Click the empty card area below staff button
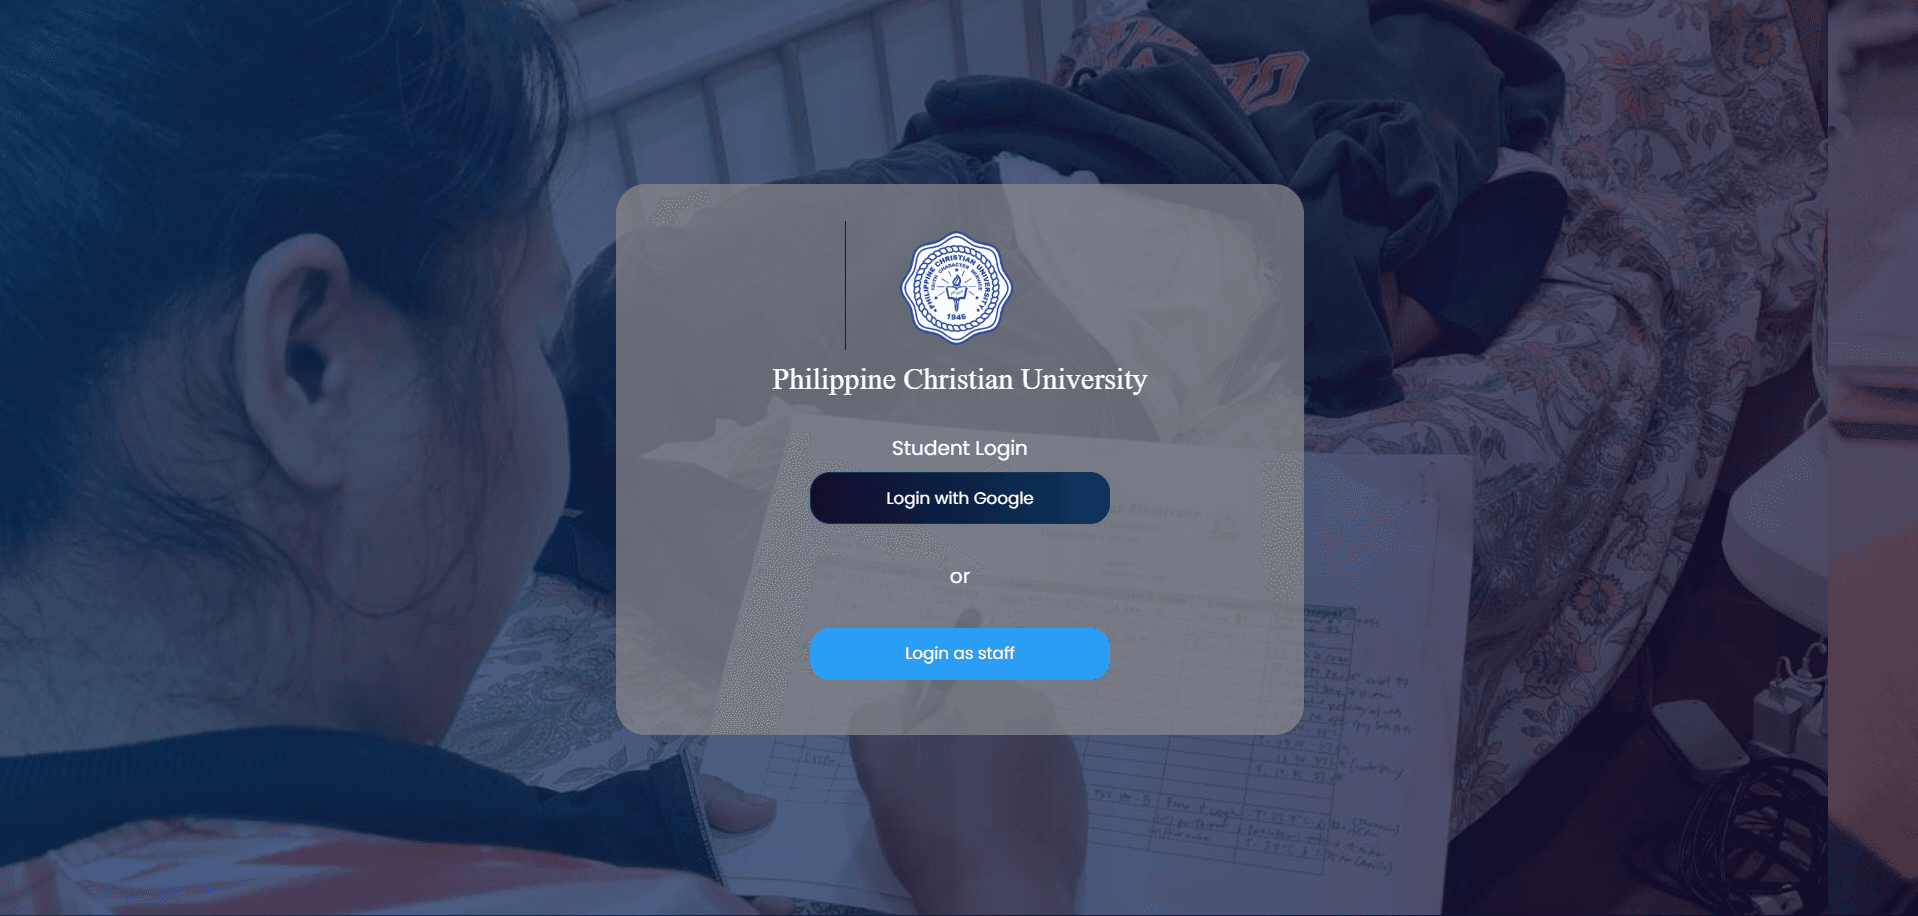The image size is (1918, 916). (959, 707)
